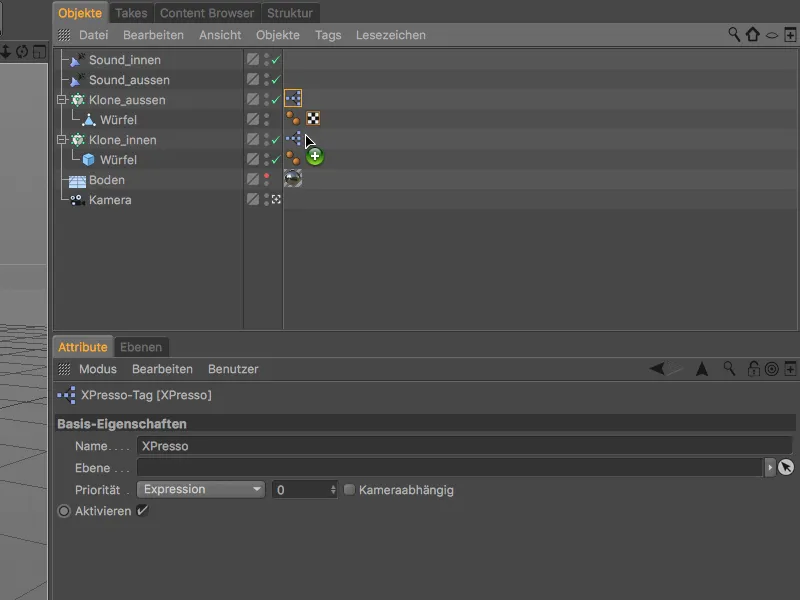The image size is (800, 600).
Task: Click the Kamera camera object icon
Action: 78,200
